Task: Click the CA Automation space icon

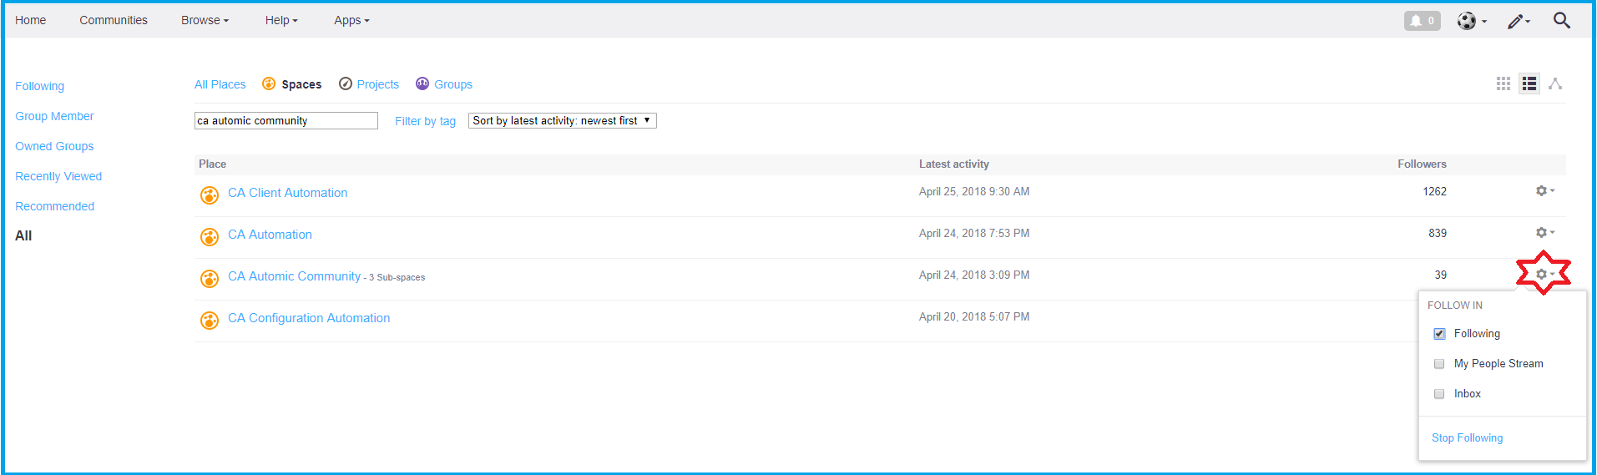Action: (209, 237)
